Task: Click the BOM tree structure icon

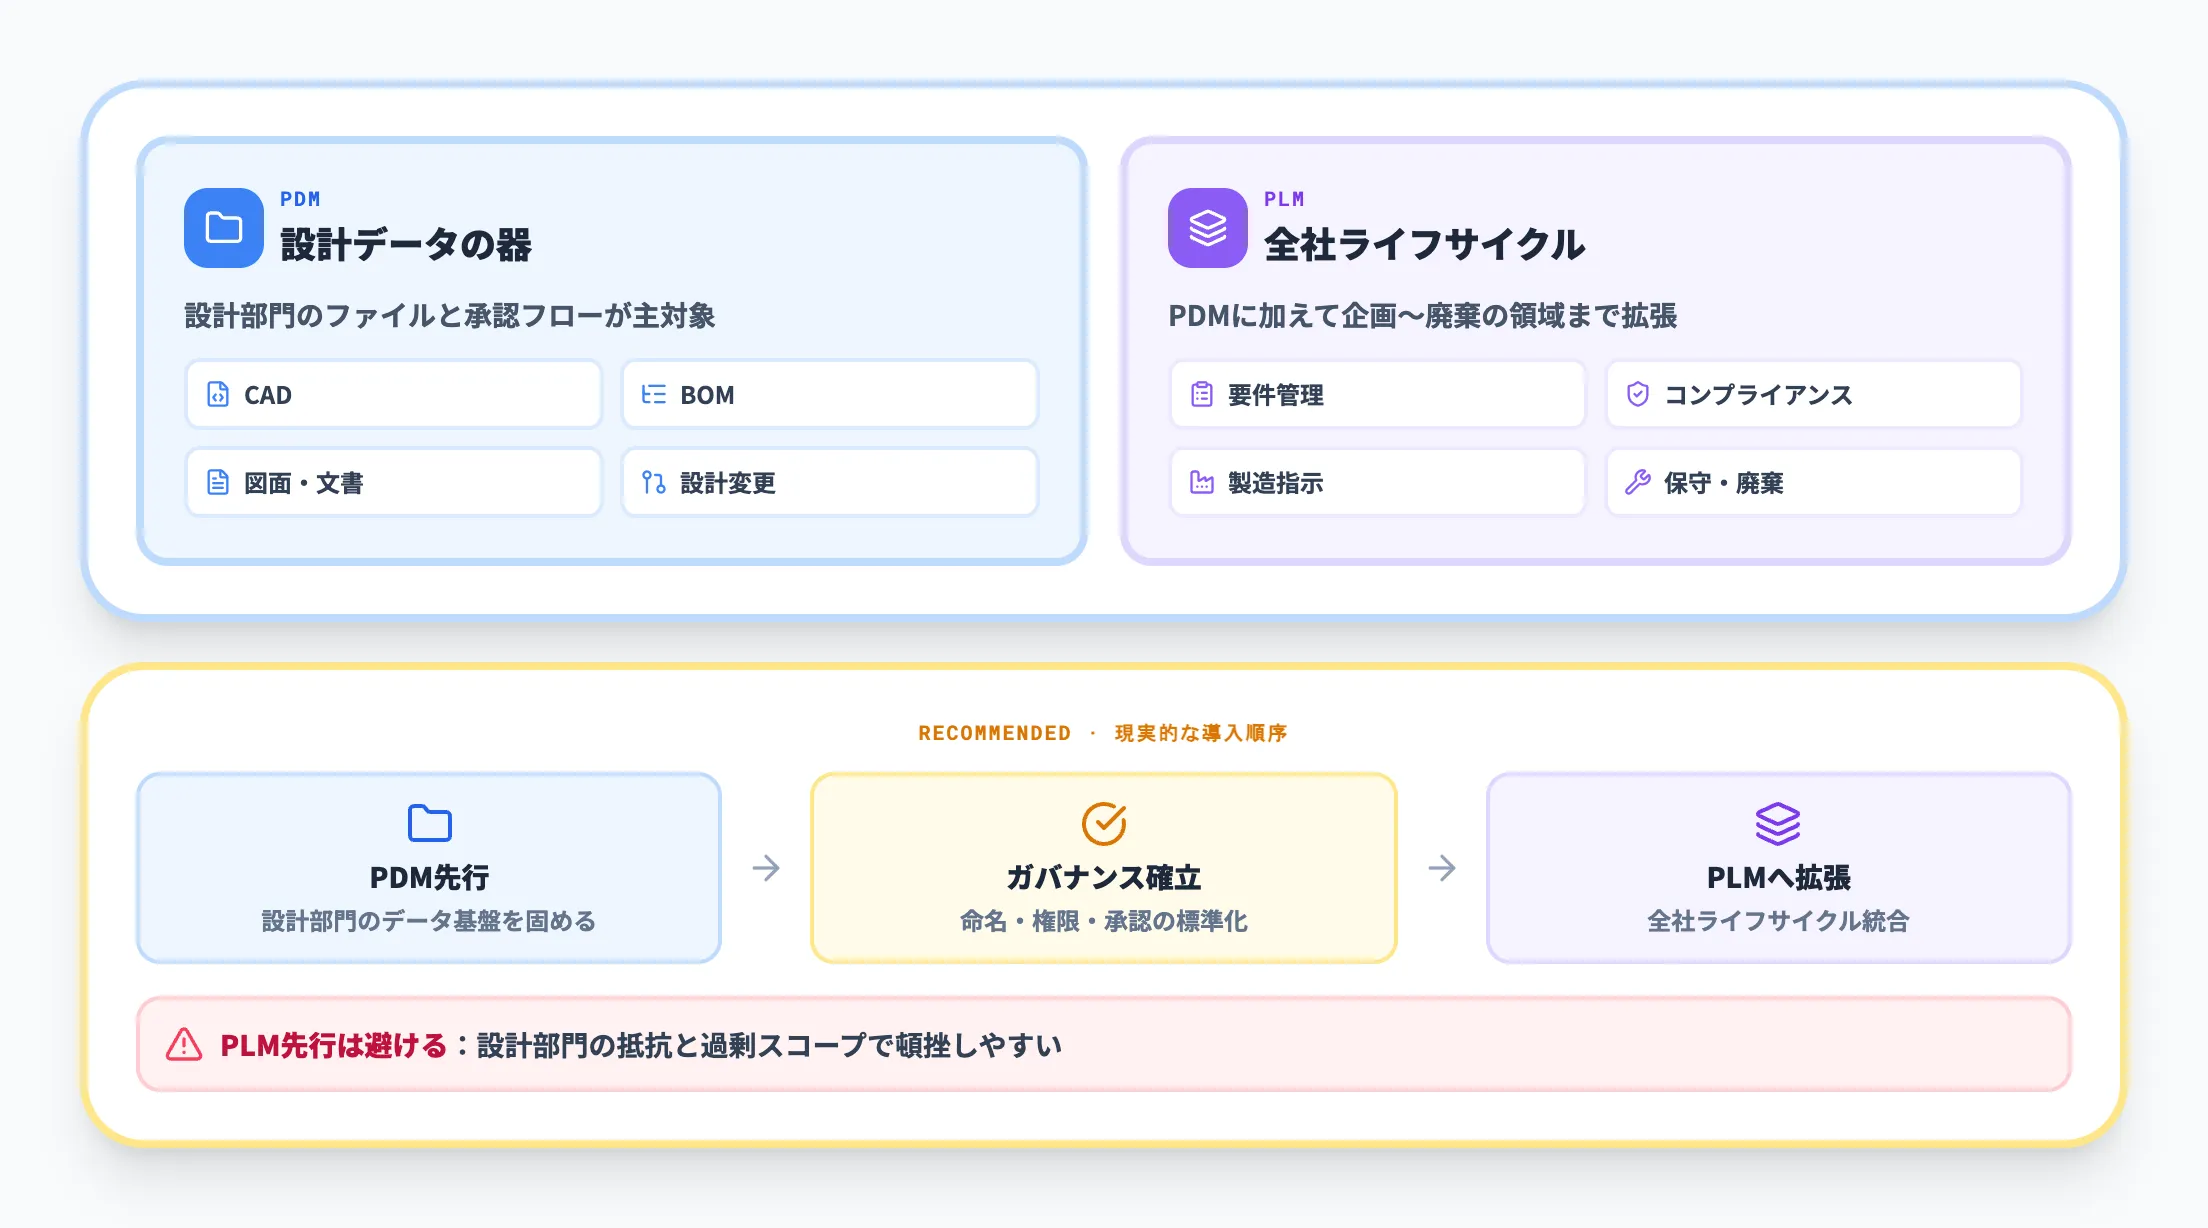Action: click(655, 394)
